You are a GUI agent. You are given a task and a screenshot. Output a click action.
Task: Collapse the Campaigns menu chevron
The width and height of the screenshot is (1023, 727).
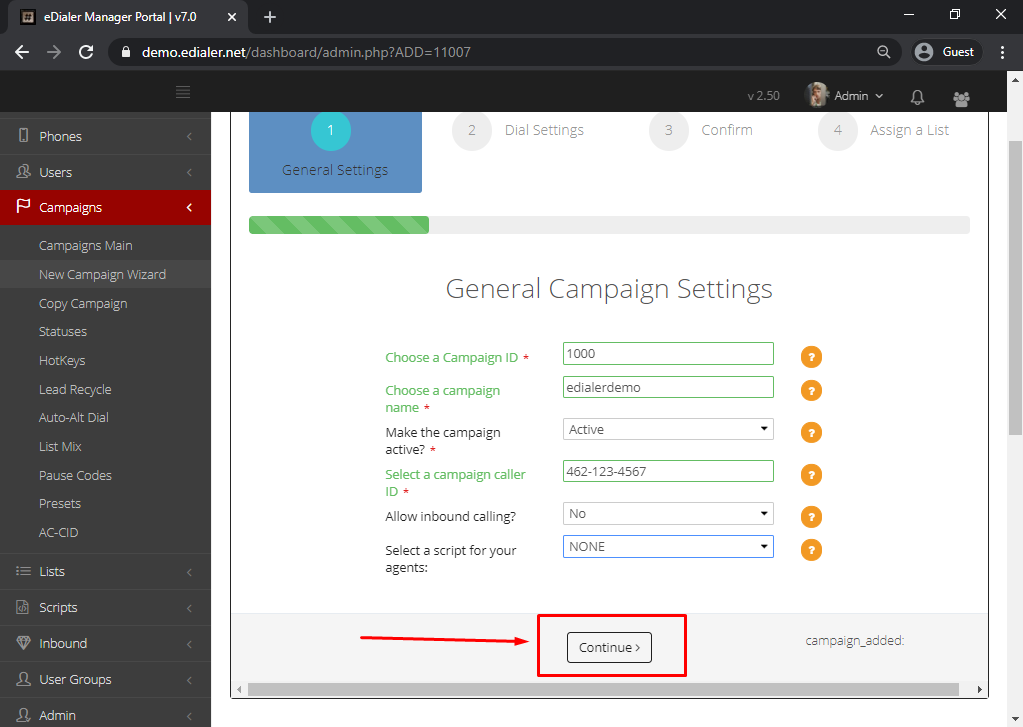pos(189,208)
